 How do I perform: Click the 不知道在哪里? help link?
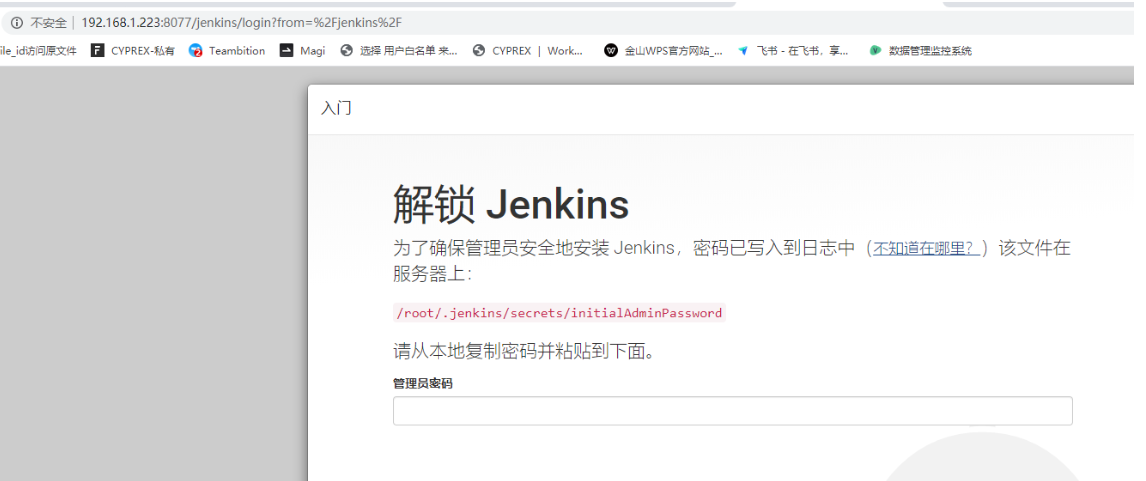coord(927,248)
